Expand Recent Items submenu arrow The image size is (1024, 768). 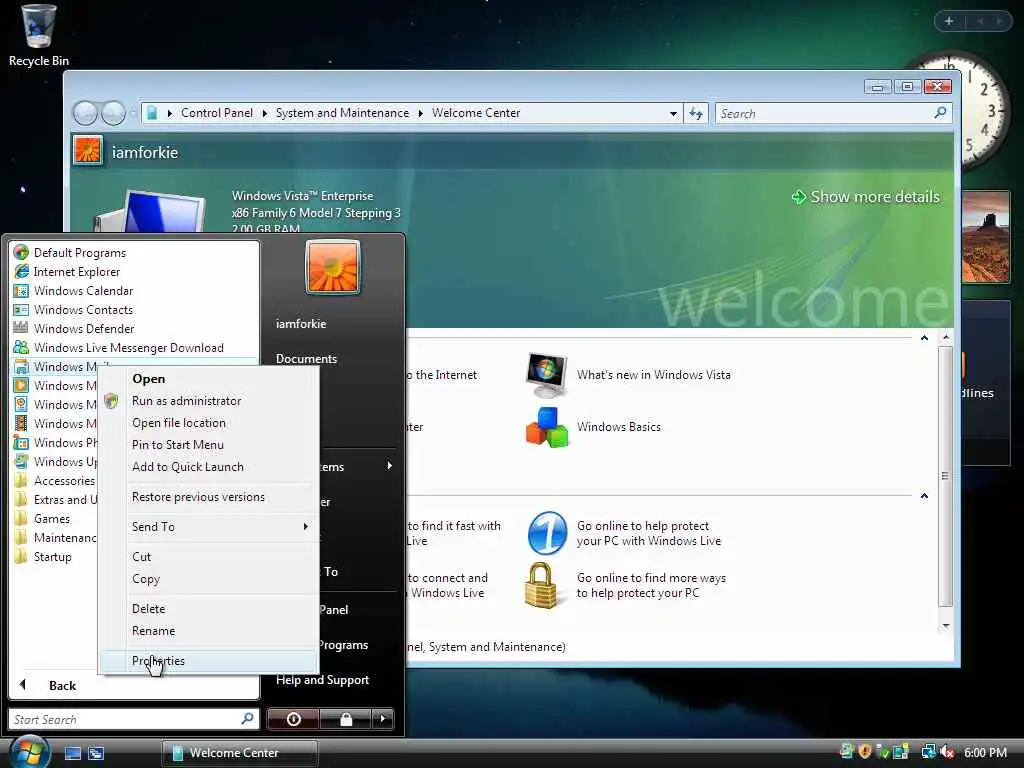click(389, 466)
